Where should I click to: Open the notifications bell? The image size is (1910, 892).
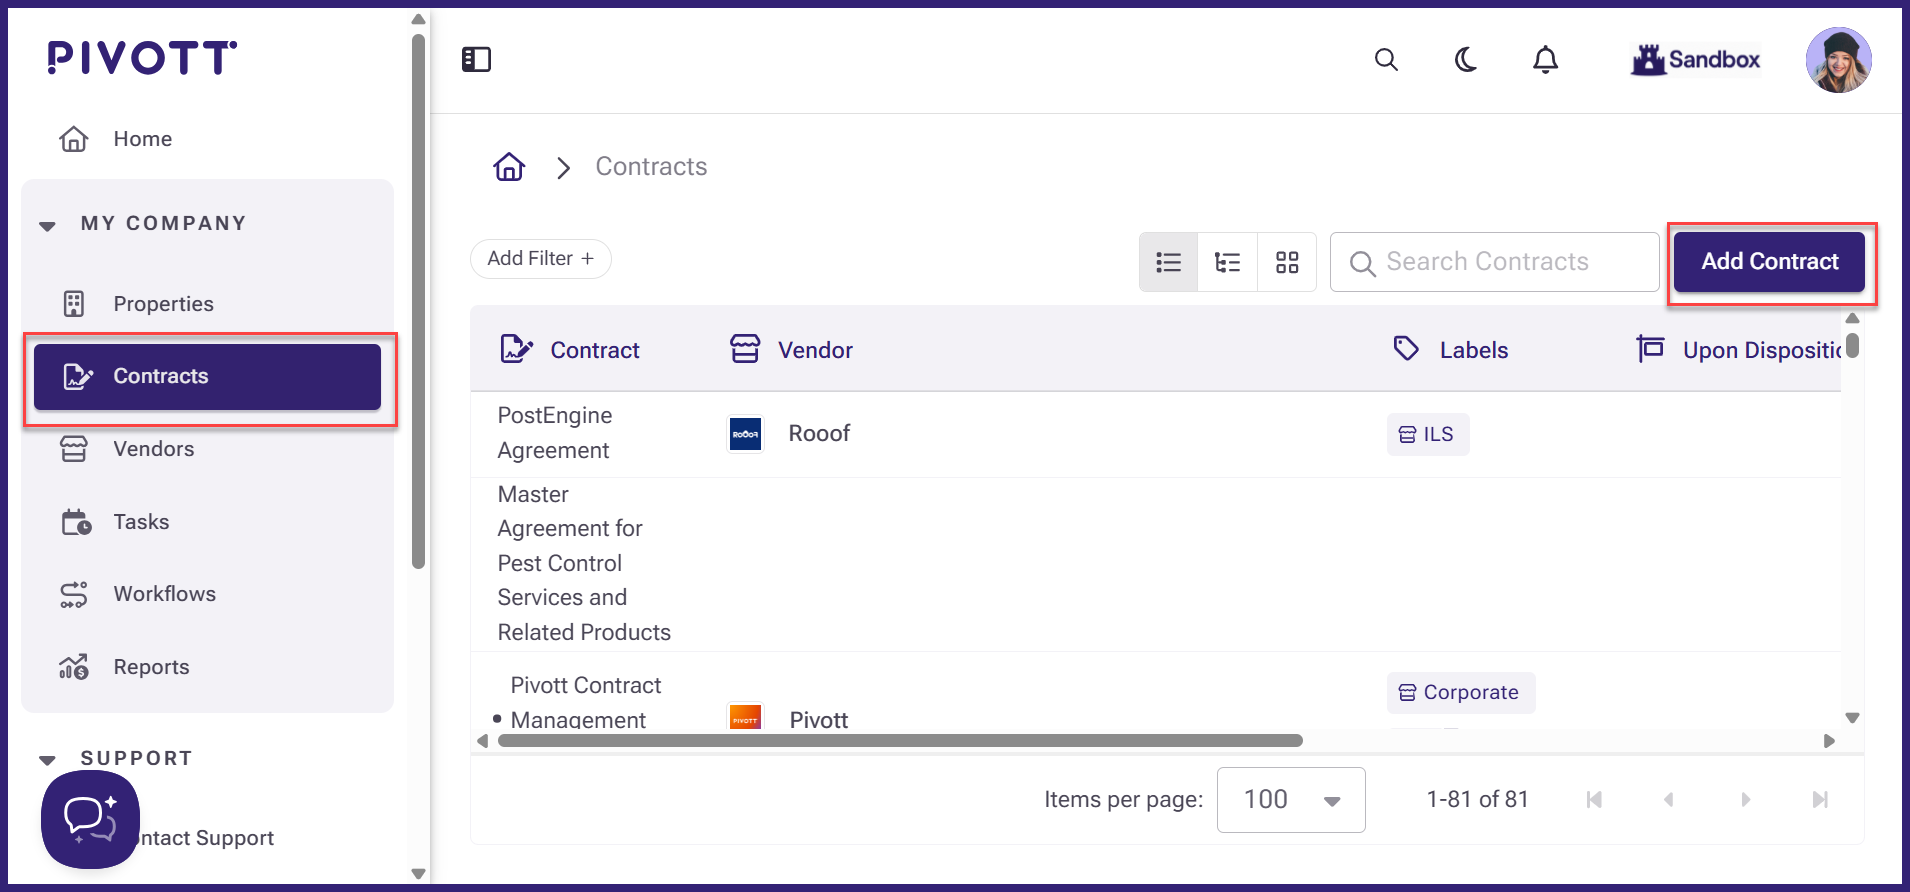click(x=1546, y=60)
